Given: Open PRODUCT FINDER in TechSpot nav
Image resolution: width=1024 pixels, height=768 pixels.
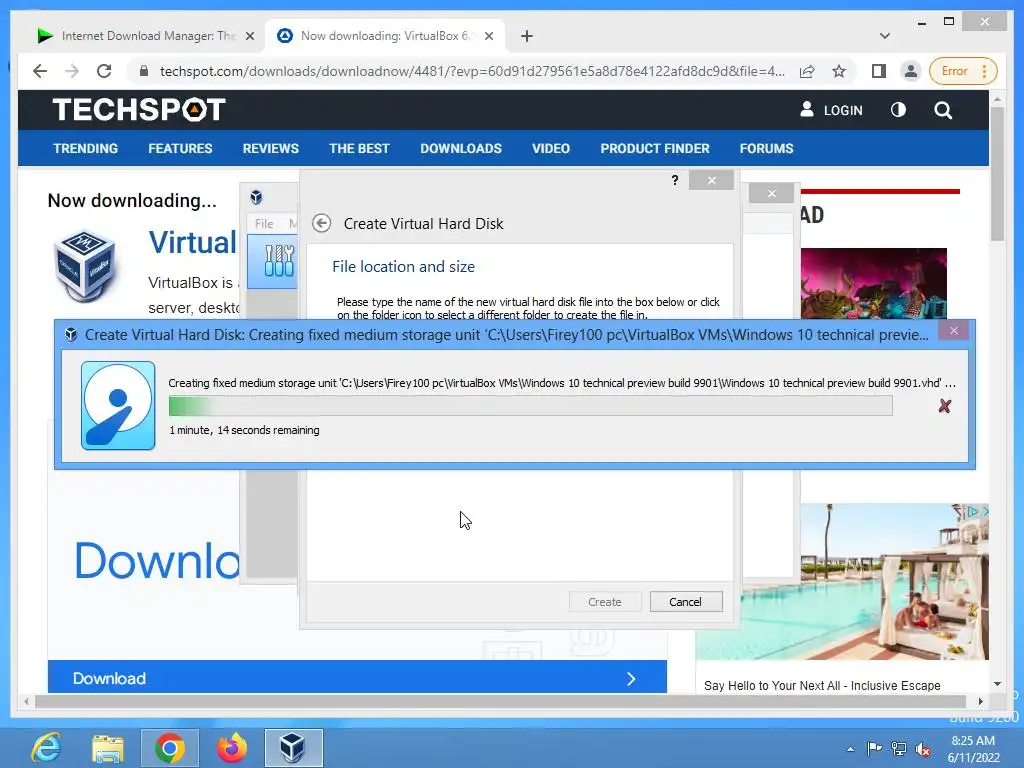Looking at the screenshot, I should click(655, 148).
